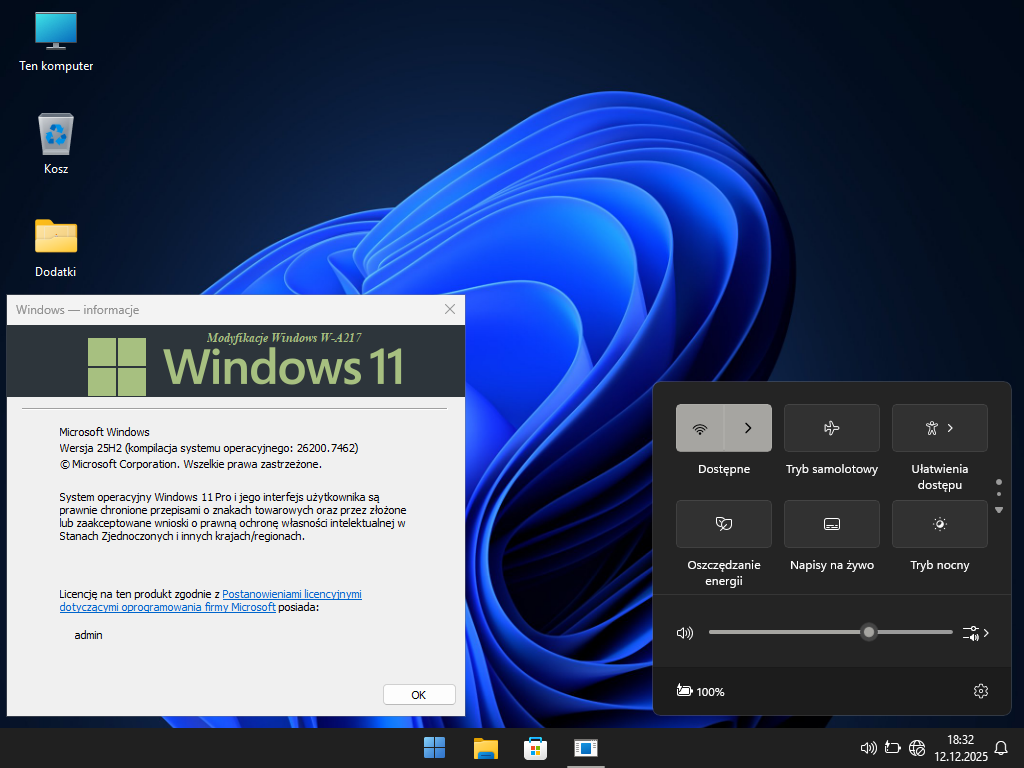
Task: Expand available Wi-Fi networks list
Action: (748, 428)
